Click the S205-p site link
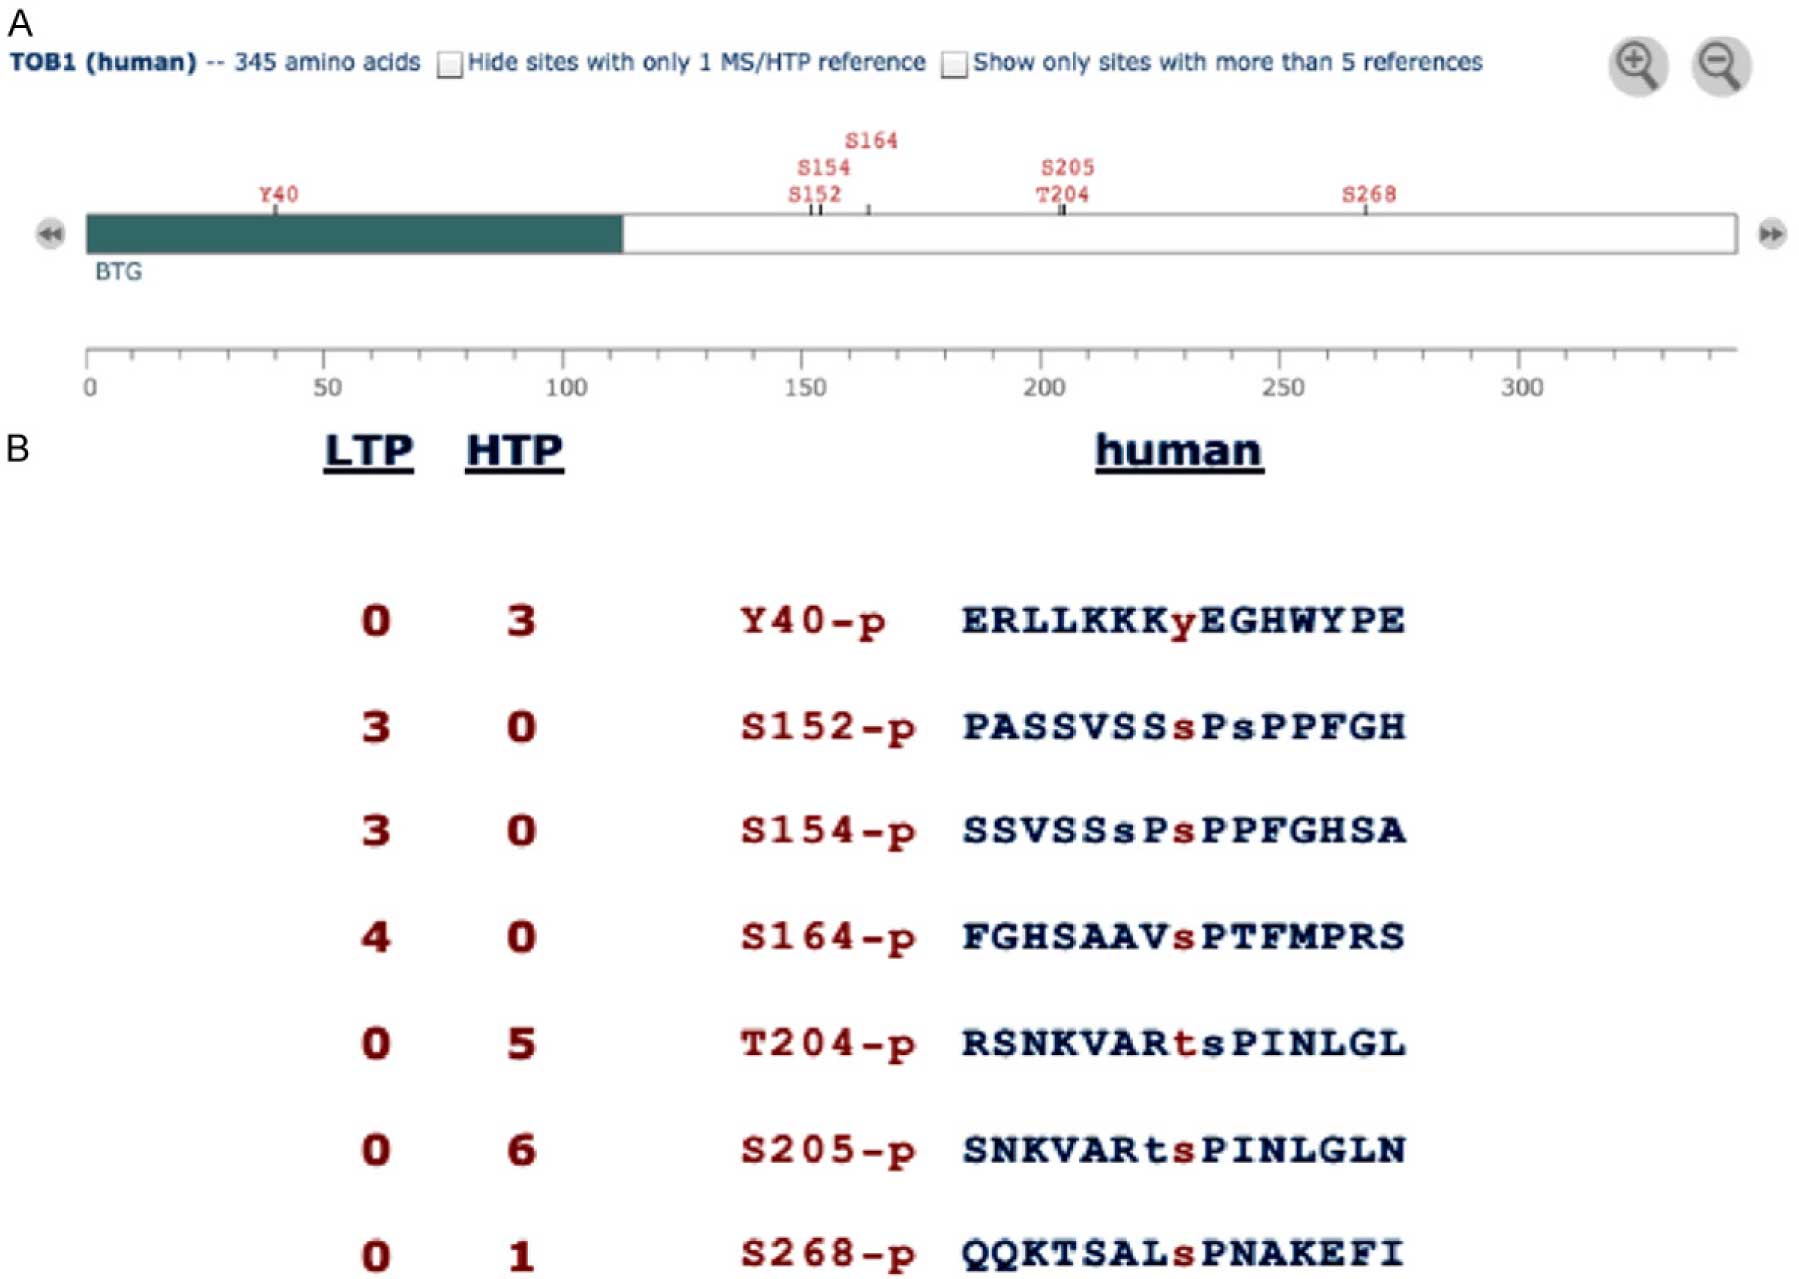The image size is (1799, 1279). 827,1150
